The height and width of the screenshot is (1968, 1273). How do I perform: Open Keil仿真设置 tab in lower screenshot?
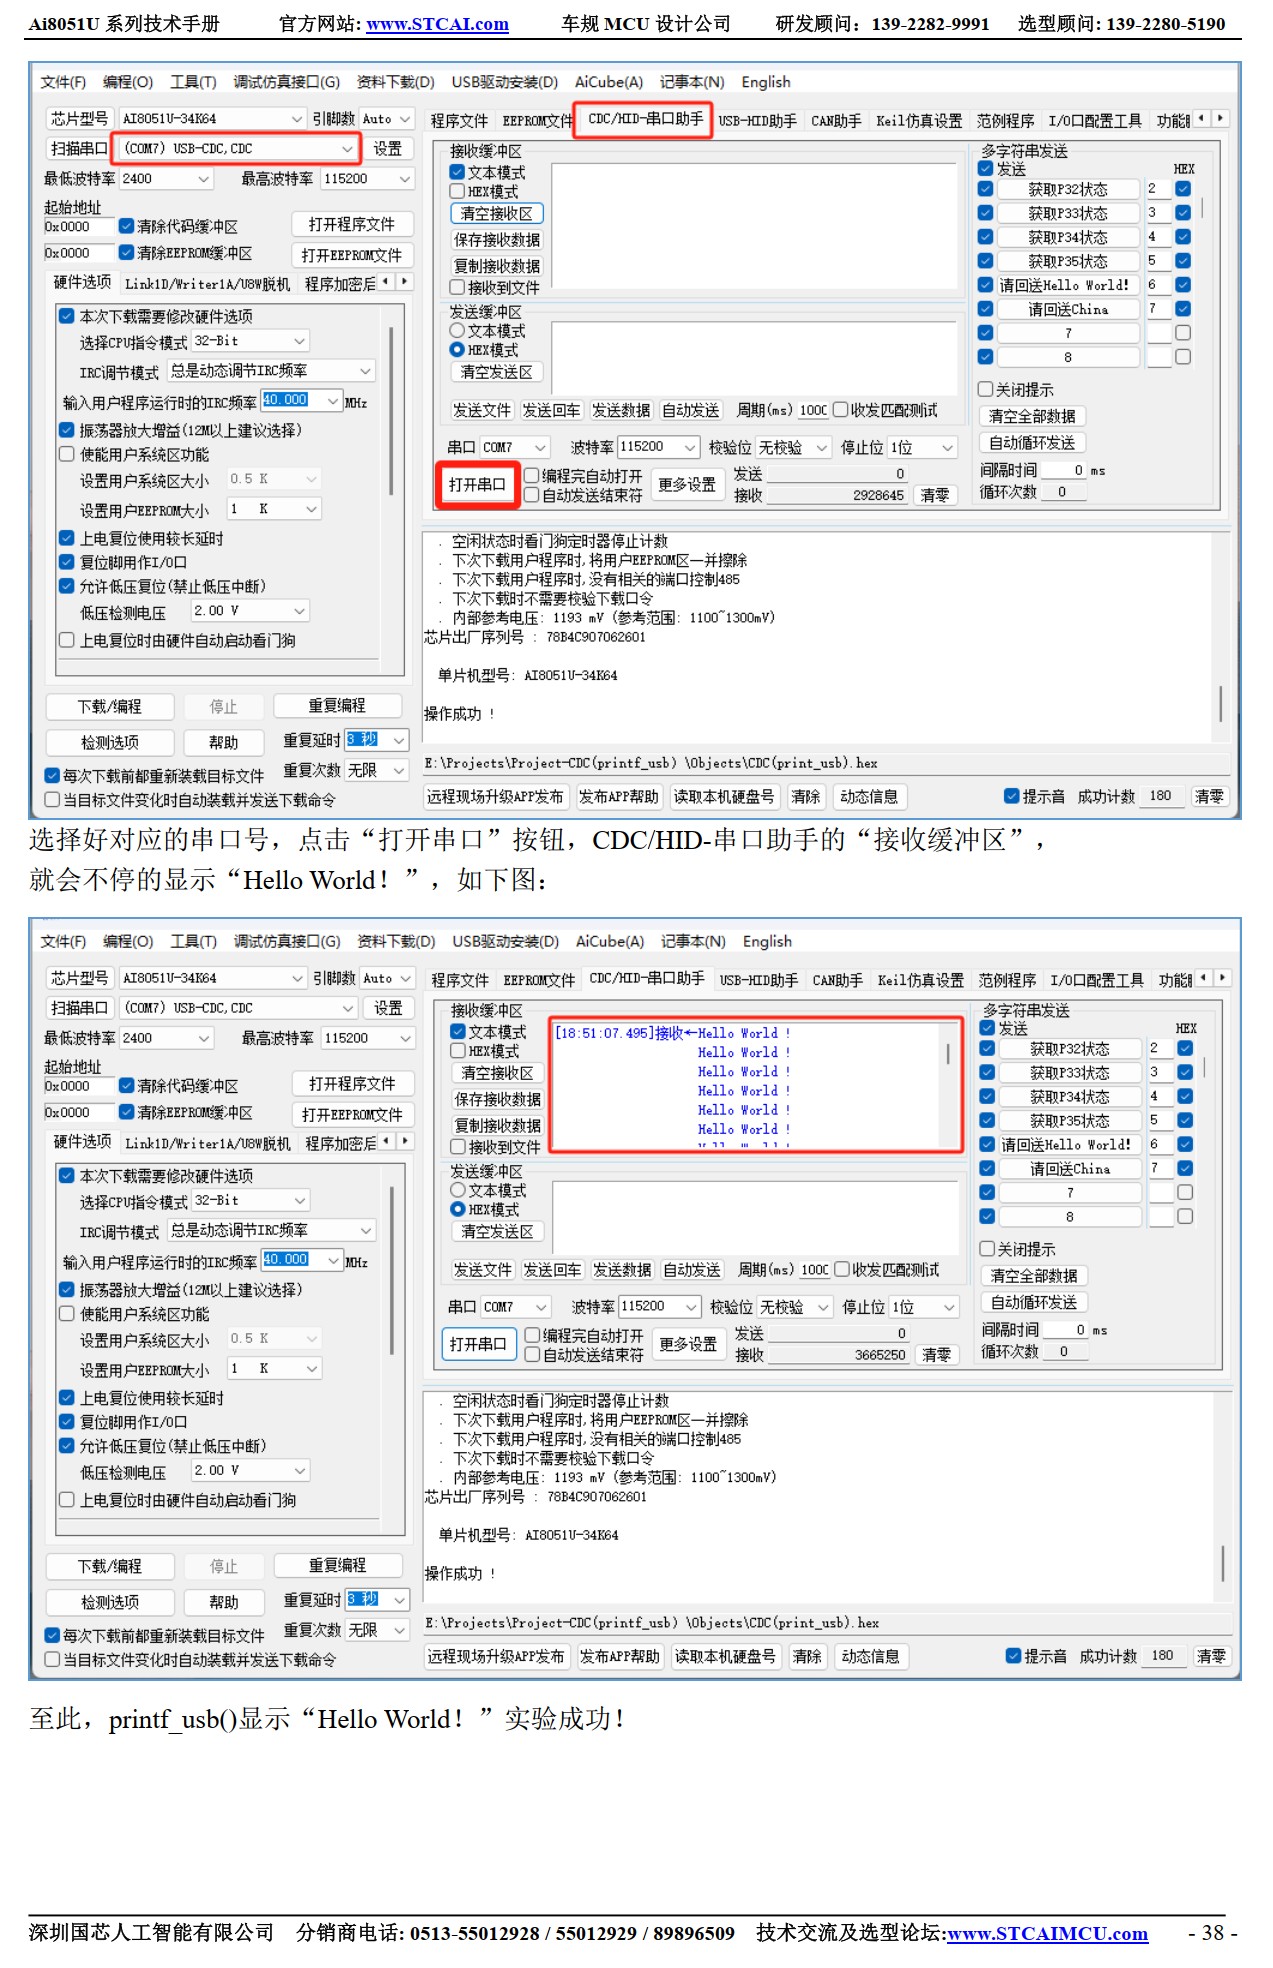920,980
